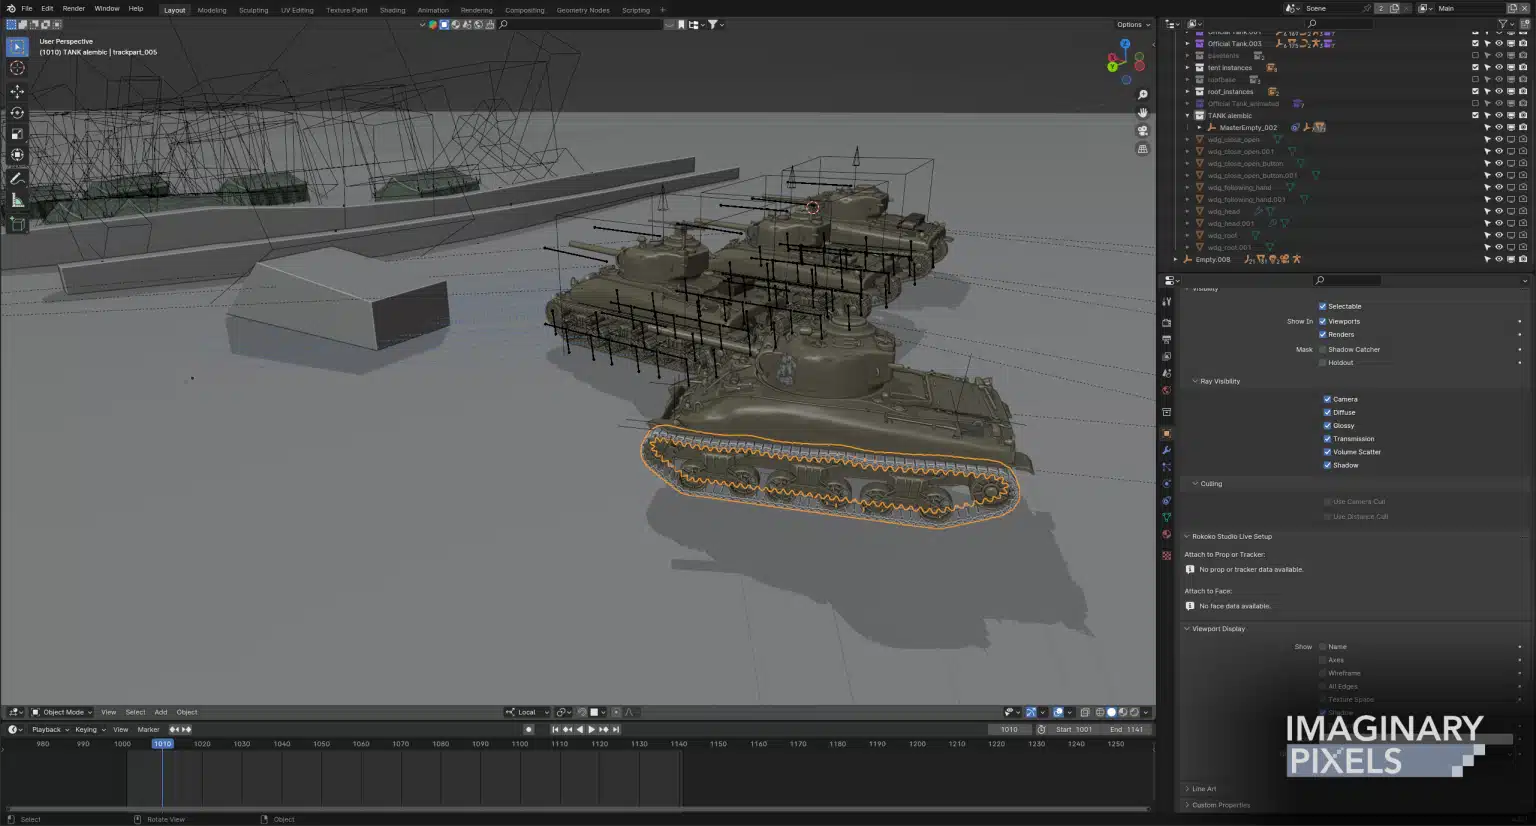Select the Measure tool
This screenshot has width=1536, height=826.
click(17, 198)
